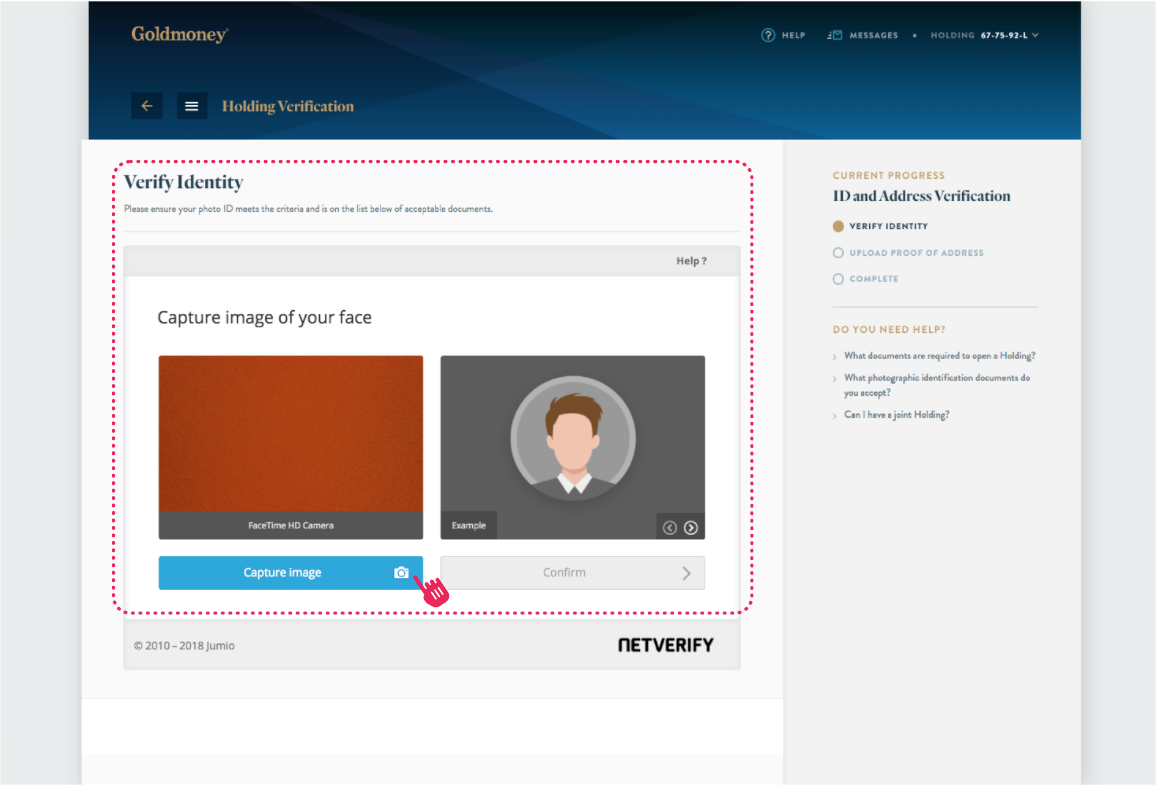Click chevron beside 'What photographic identification documents'
Screen dimensions: 1158x786
coord(835,379)
